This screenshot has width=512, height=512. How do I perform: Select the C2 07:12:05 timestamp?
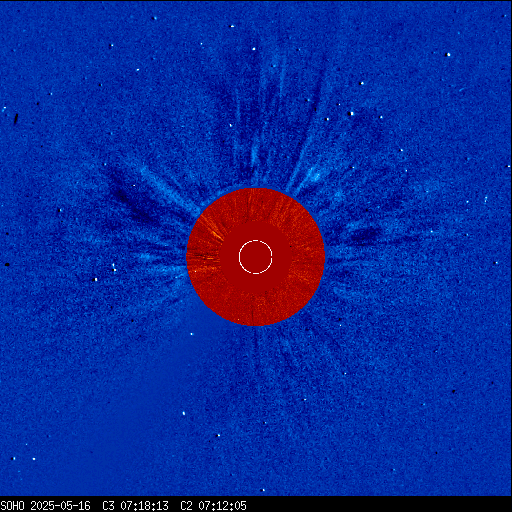pos(213,506)
